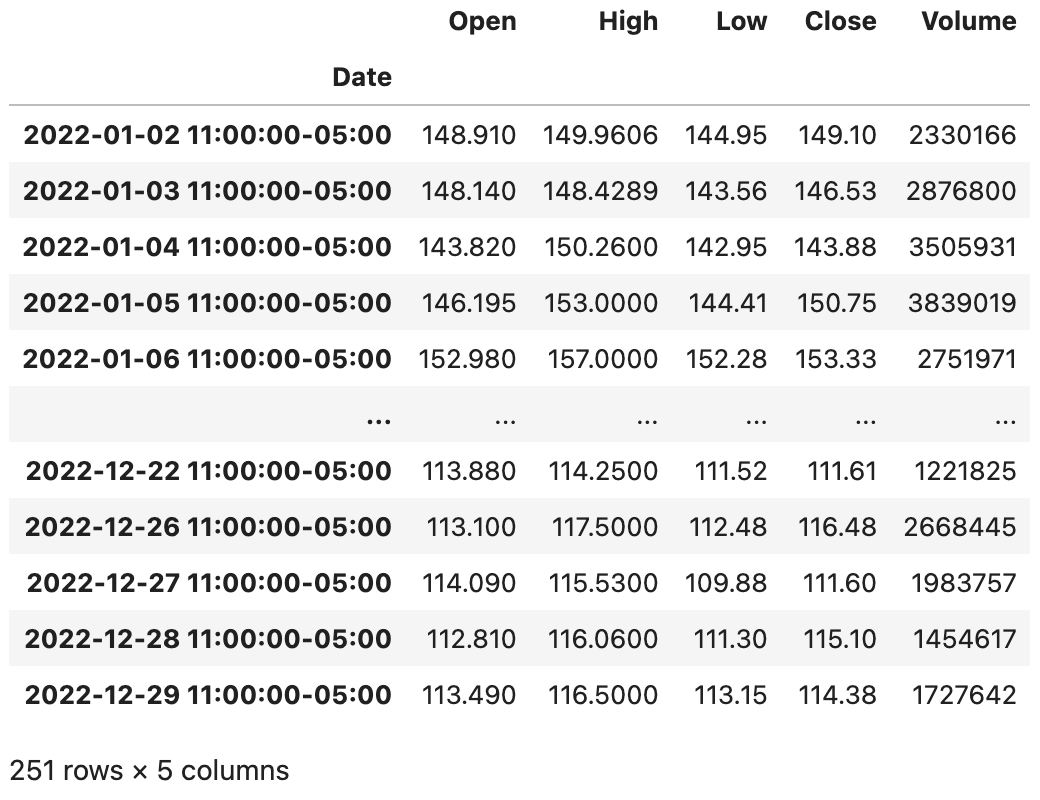1040x800 pixels.
Task: Click the Volume column header
Action: [x=968, y=22]
